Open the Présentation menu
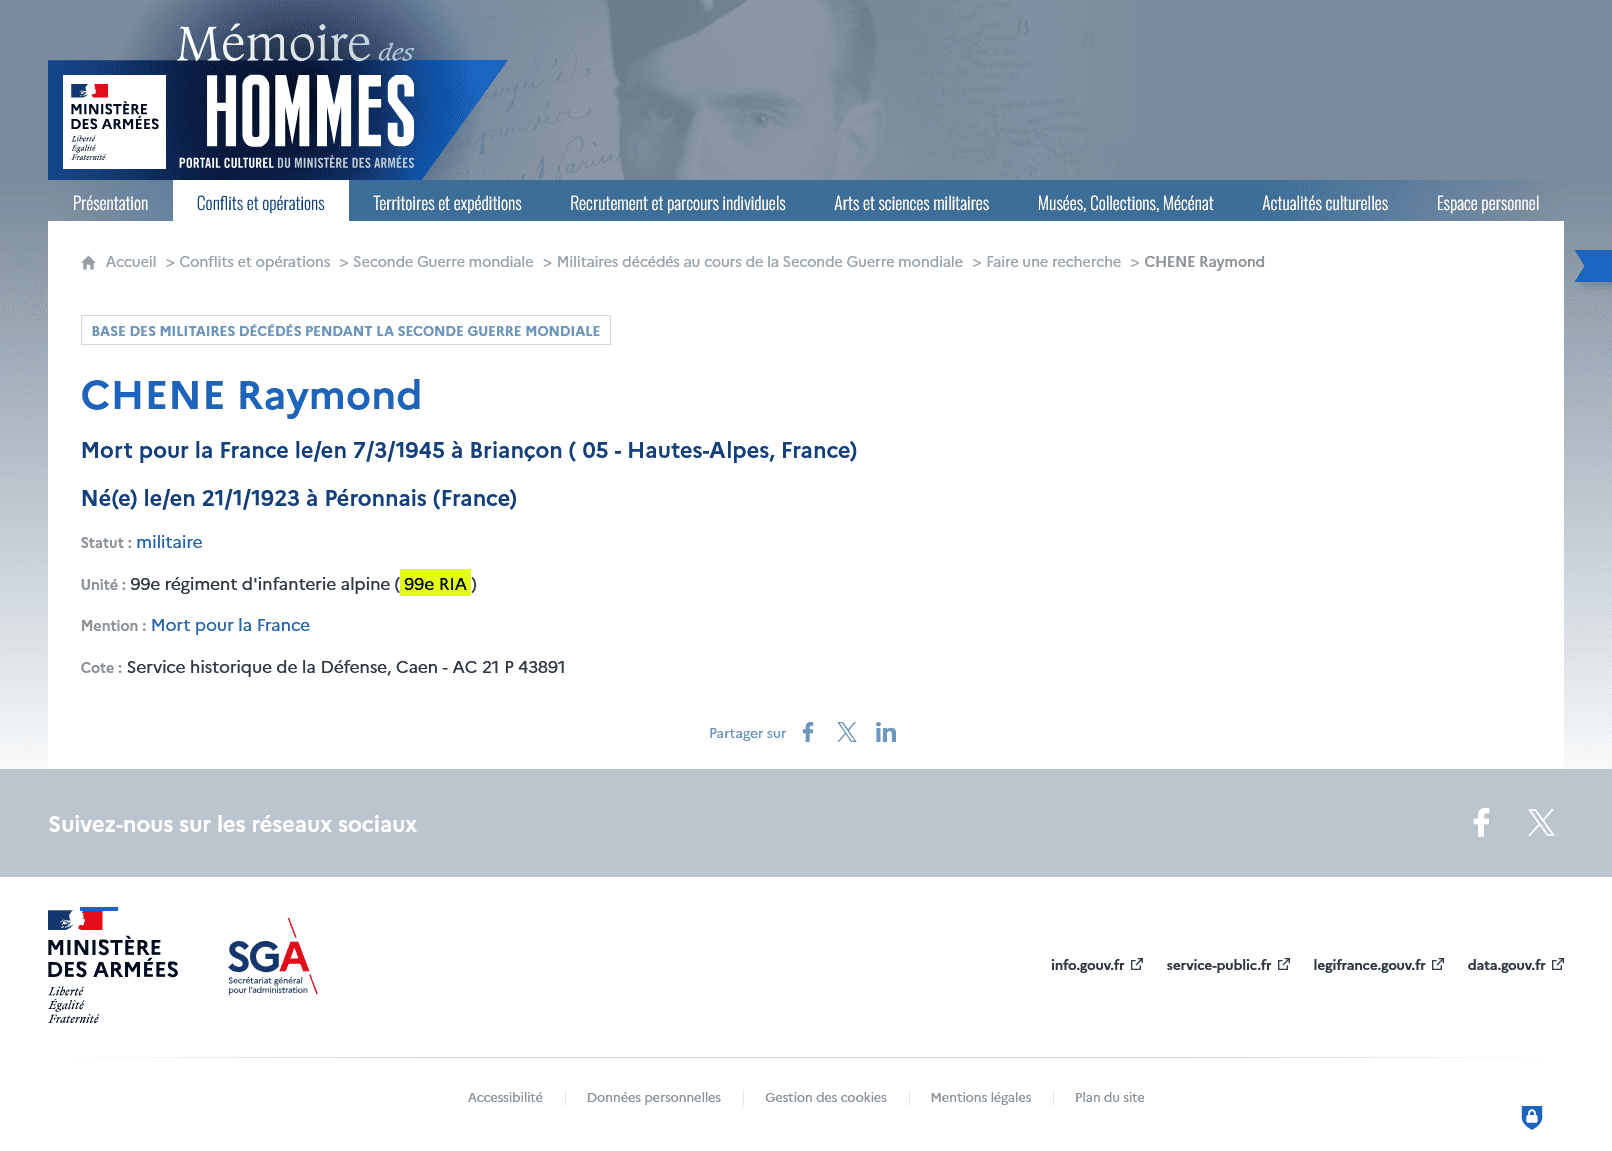The height and width of the screenshot is (1151, 1612). pos(110,203)
